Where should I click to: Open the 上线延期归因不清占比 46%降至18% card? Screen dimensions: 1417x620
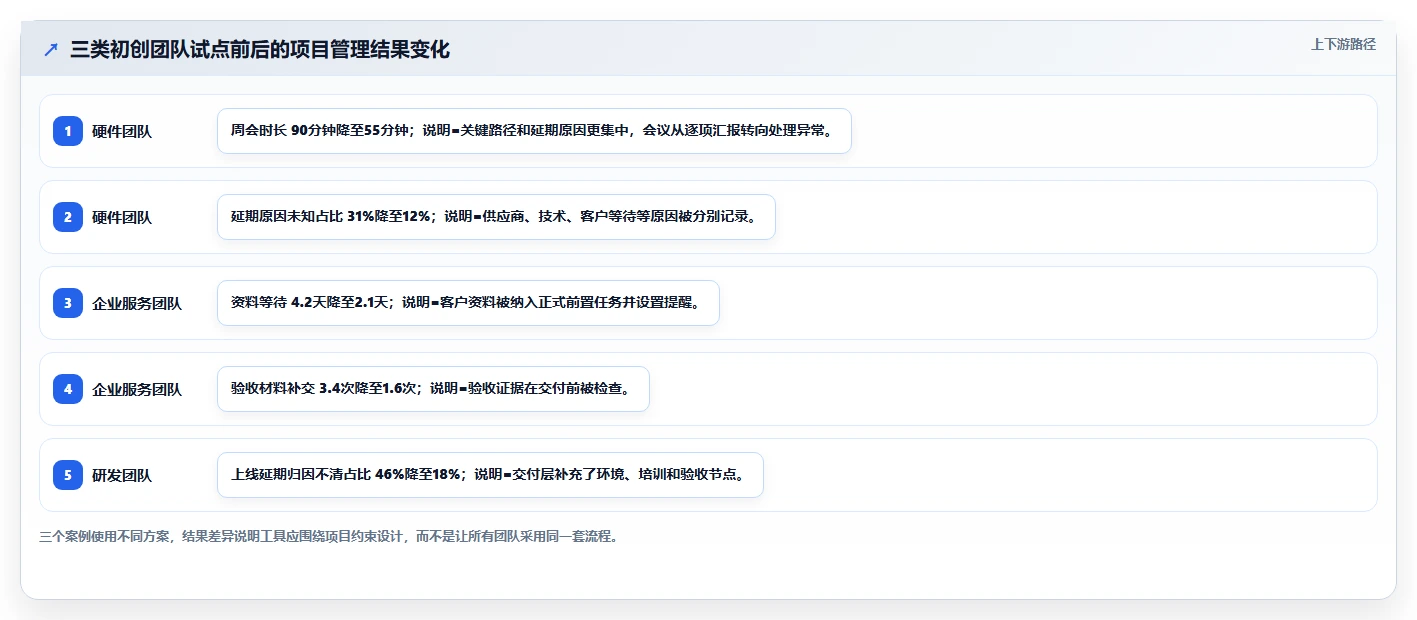point(490,475)
